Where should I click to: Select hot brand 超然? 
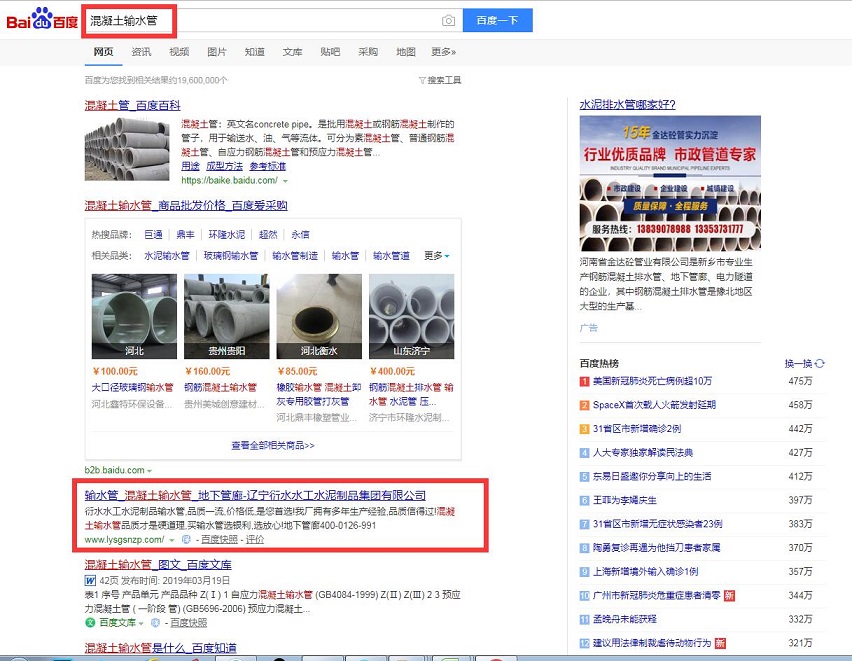[268, 234]
